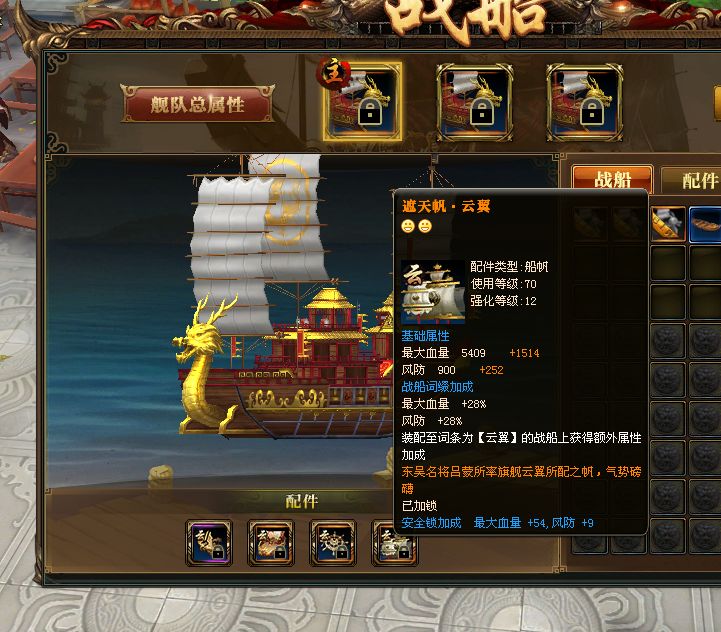Select the golden ship item in inventory
Screen dimensions: 721x632
point(668,224)
